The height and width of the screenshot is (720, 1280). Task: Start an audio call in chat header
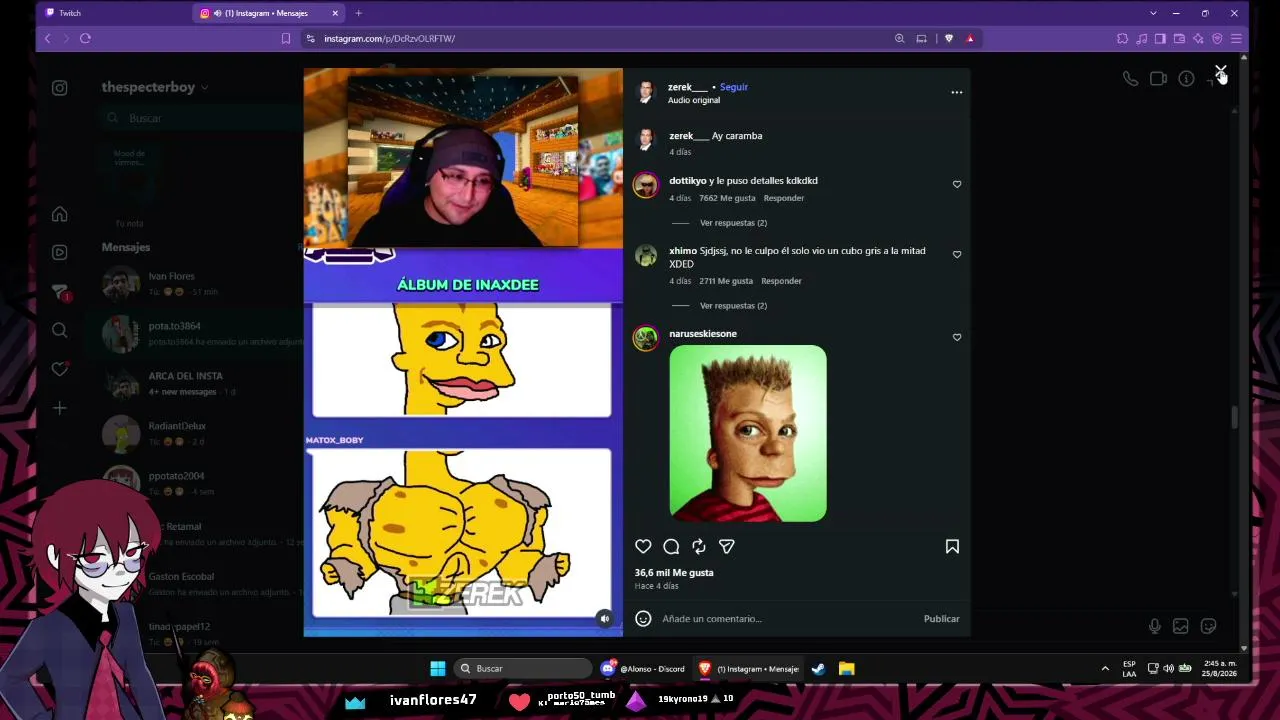pos(1130,79)
